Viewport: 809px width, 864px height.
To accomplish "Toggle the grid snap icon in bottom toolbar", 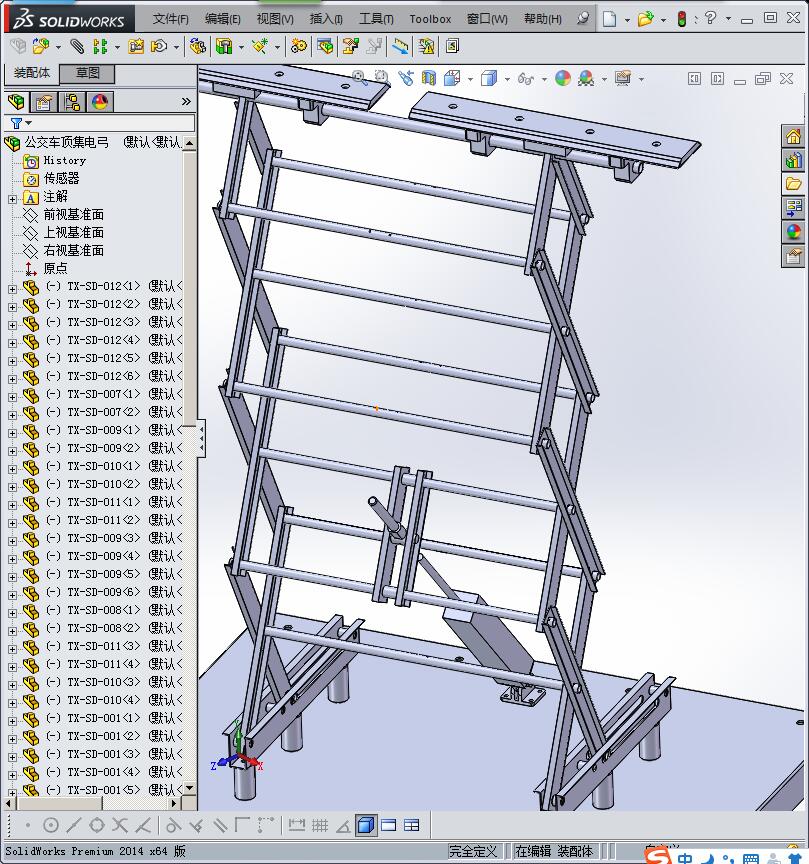I will click(320, 825).
